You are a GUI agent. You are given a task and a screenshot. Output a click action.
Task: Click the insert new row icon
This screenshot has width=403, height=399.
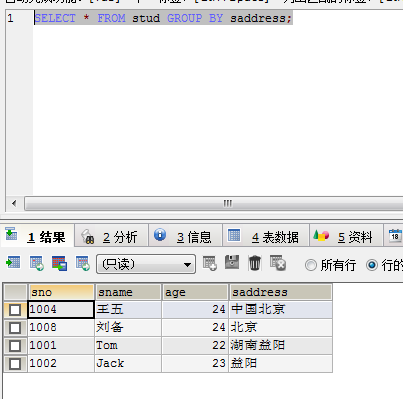pyautogui.click(x=36, y=263)
